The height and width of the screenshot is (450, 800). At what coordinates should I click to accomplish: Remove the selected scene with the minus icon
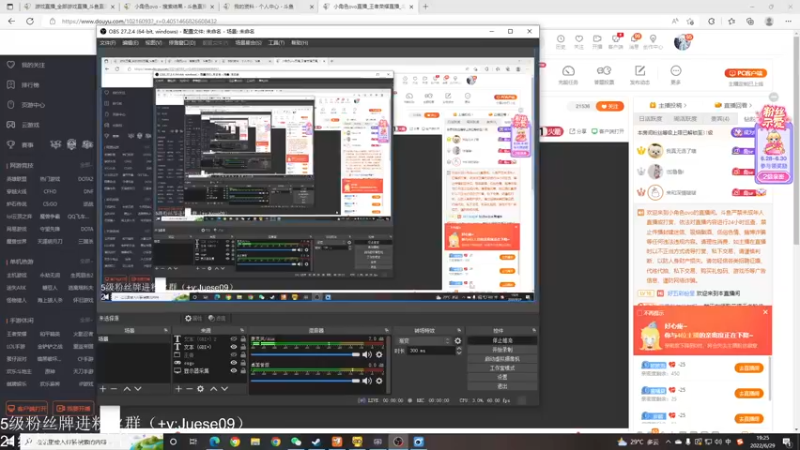(x=114, y=389)
